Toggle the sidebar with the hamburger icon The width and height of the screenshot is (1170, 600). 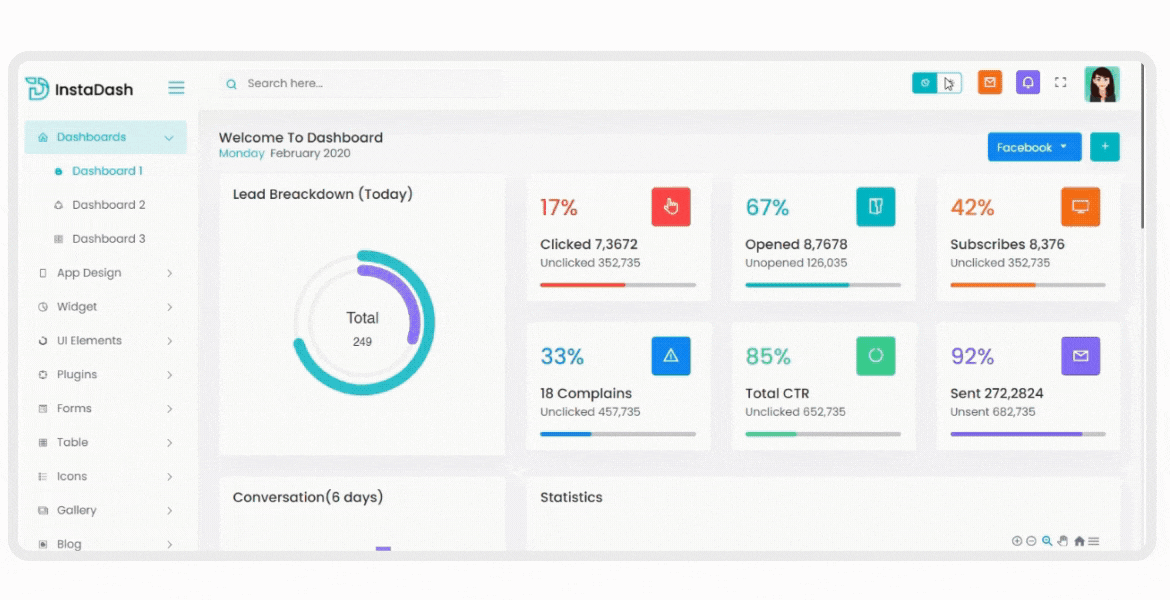pyautogui.click(x=176, y=88)
